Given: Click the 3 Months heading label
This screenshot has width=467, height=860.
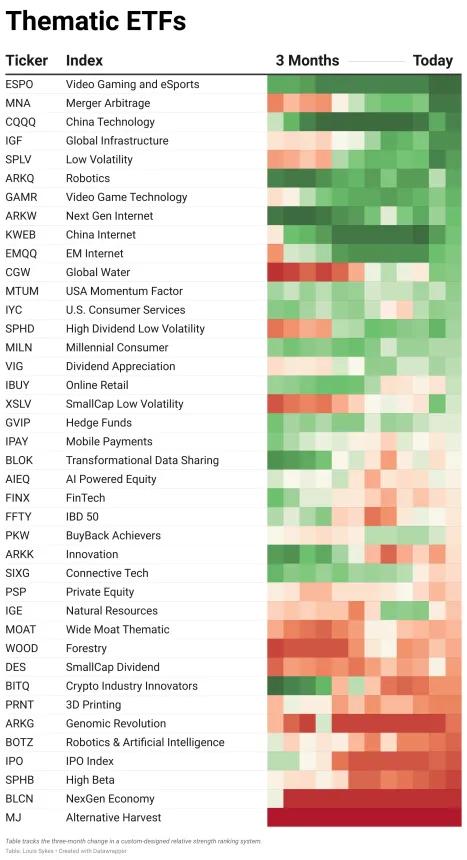Looking at the screenshot, I should click(x=307, y=60).
